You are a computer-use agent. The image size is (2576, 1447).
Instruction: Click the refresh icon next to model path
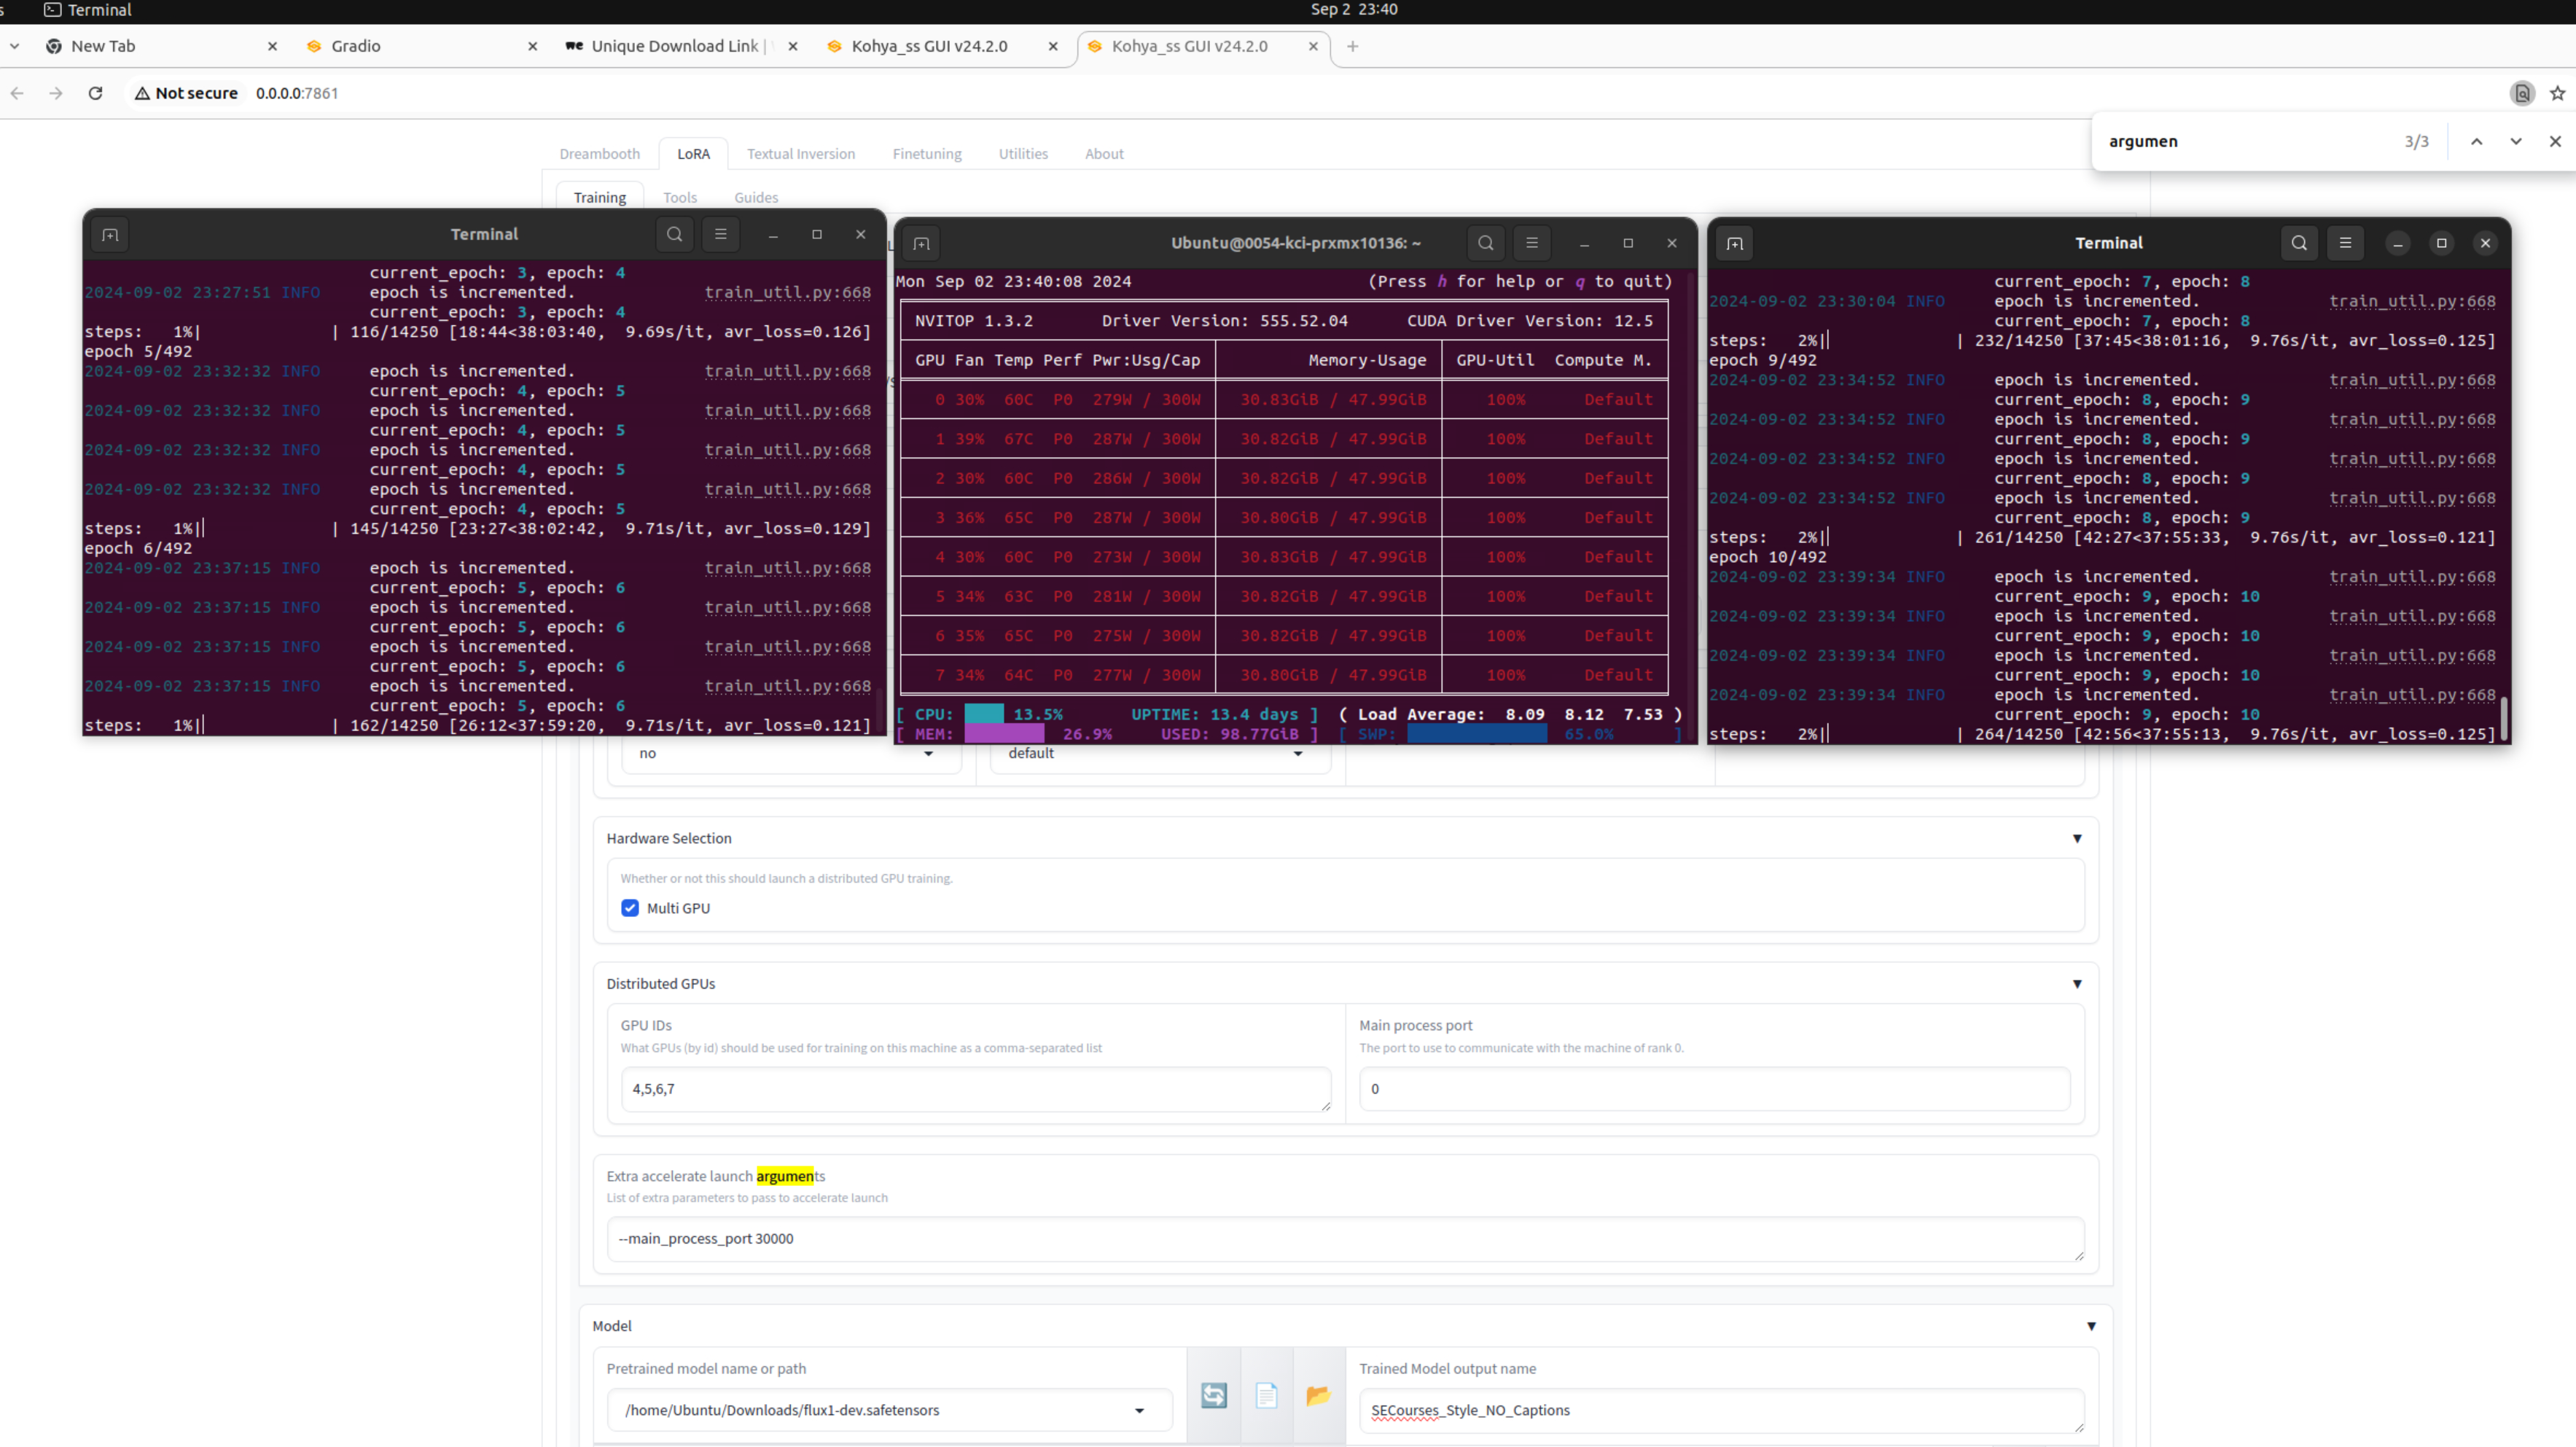point(1213,1395)
